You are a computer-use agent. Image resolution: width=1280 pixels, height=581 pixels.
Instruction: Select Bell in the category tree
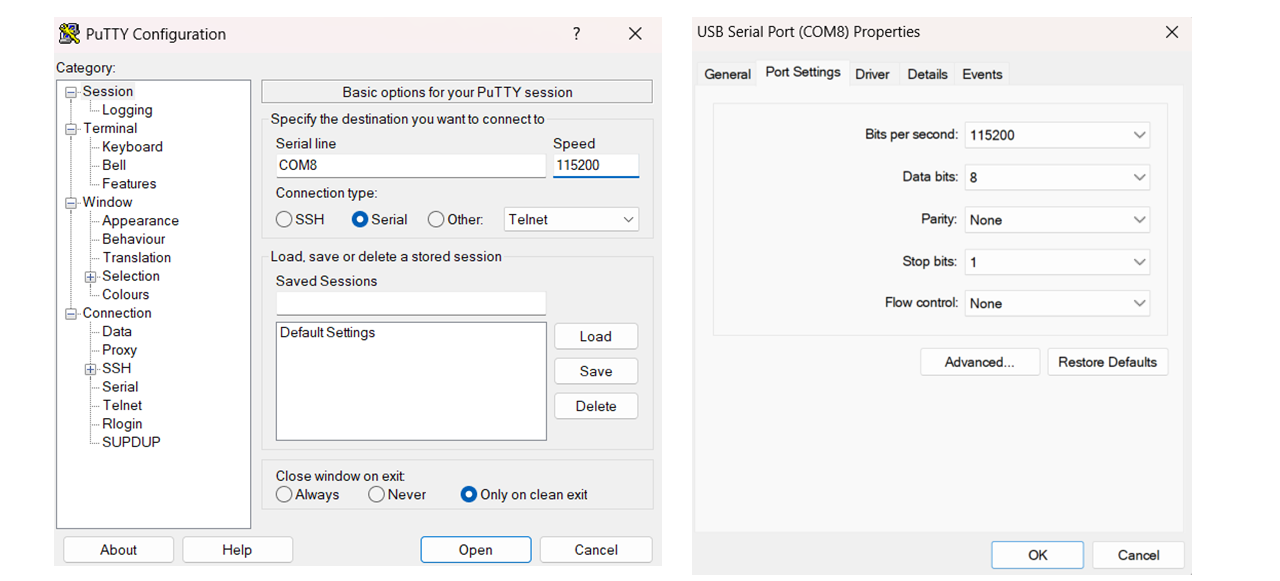[114, 165]
